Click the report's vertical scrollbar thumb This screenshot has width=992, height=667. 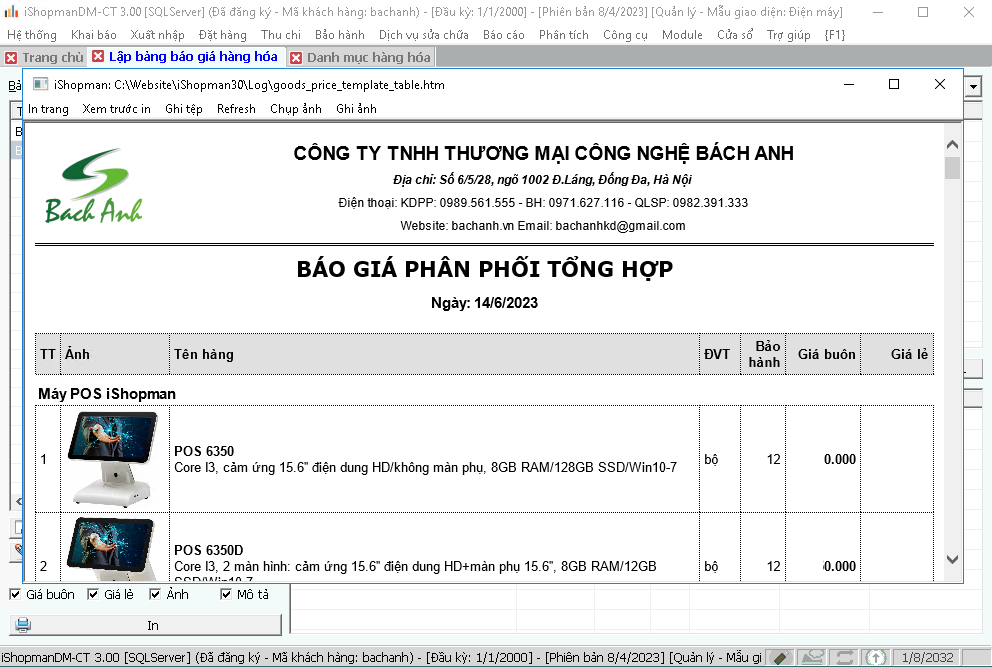(952, 168)
